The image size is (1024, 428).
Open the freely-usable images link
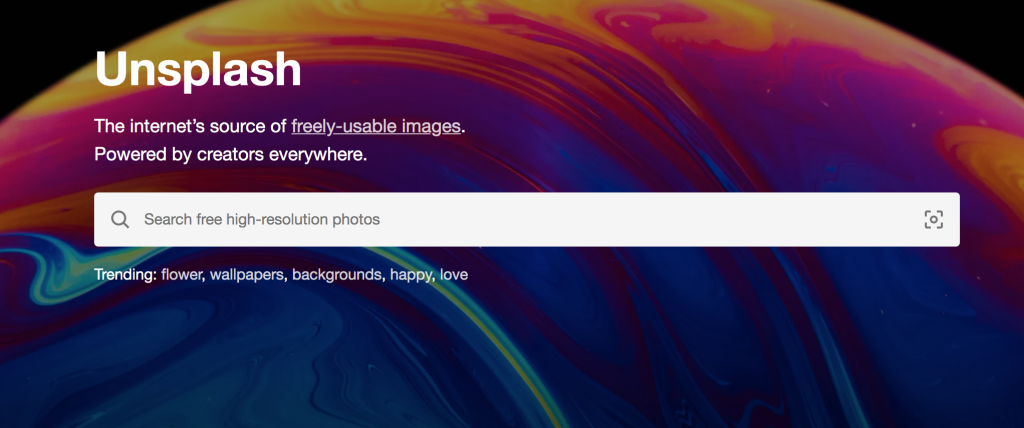click(x=376, y=126)
